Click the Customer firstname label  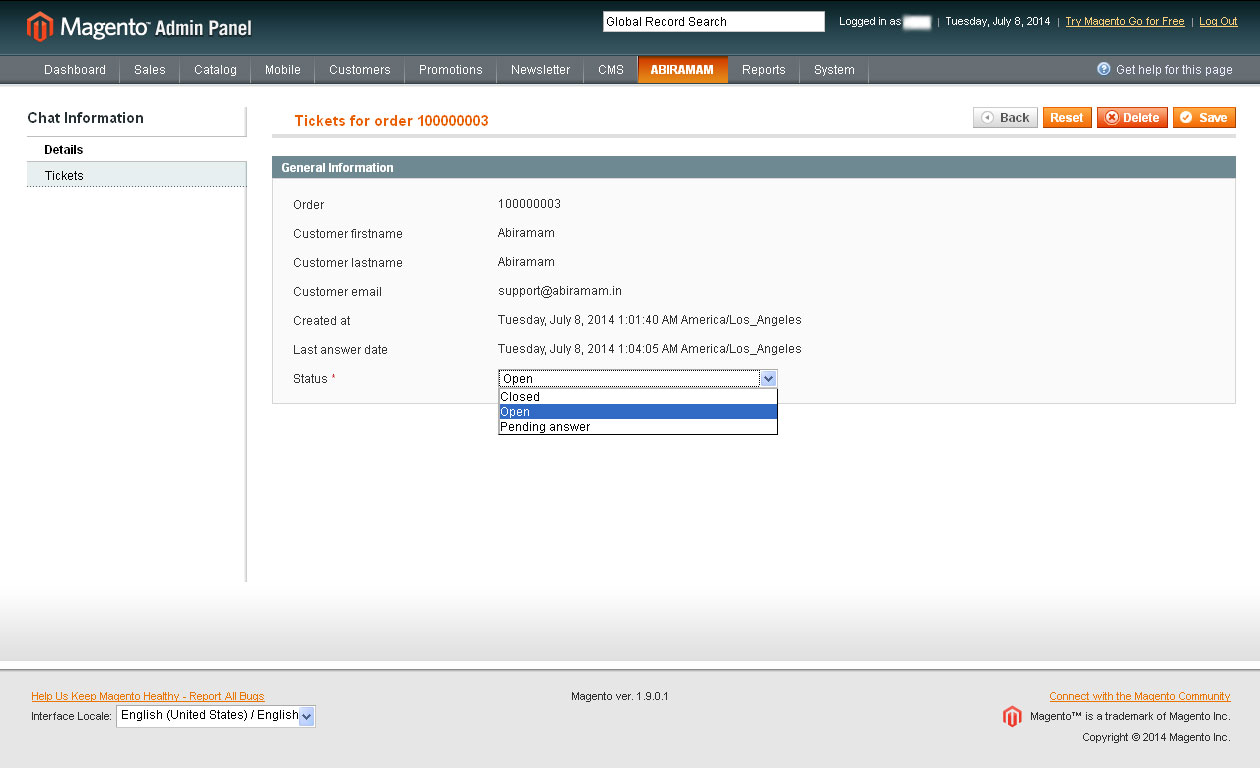pyautogui.click(x=348, y=234)
